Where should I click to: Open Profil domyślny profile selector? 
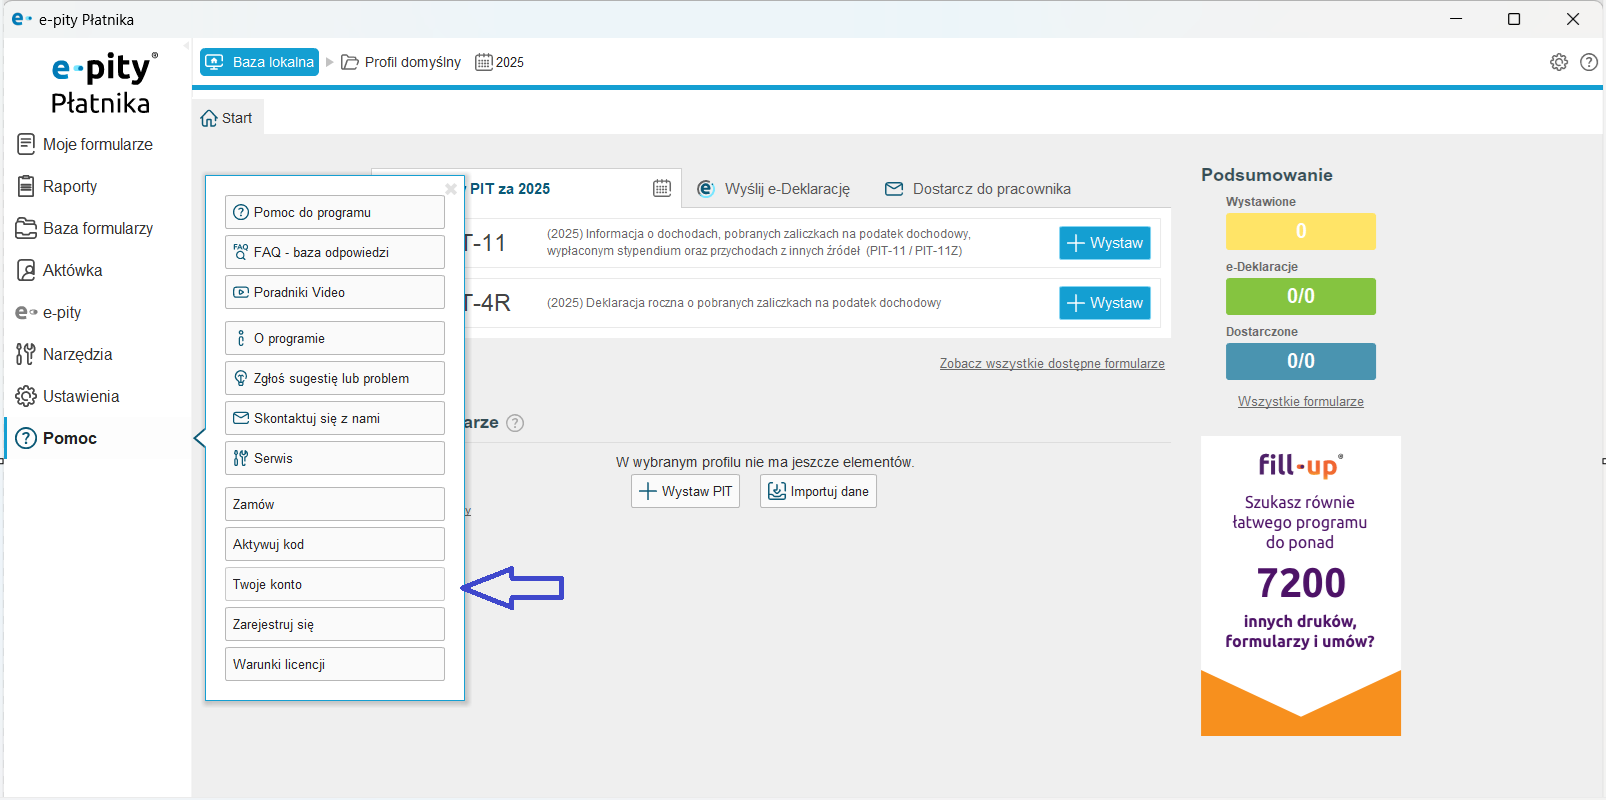point(402,62)
